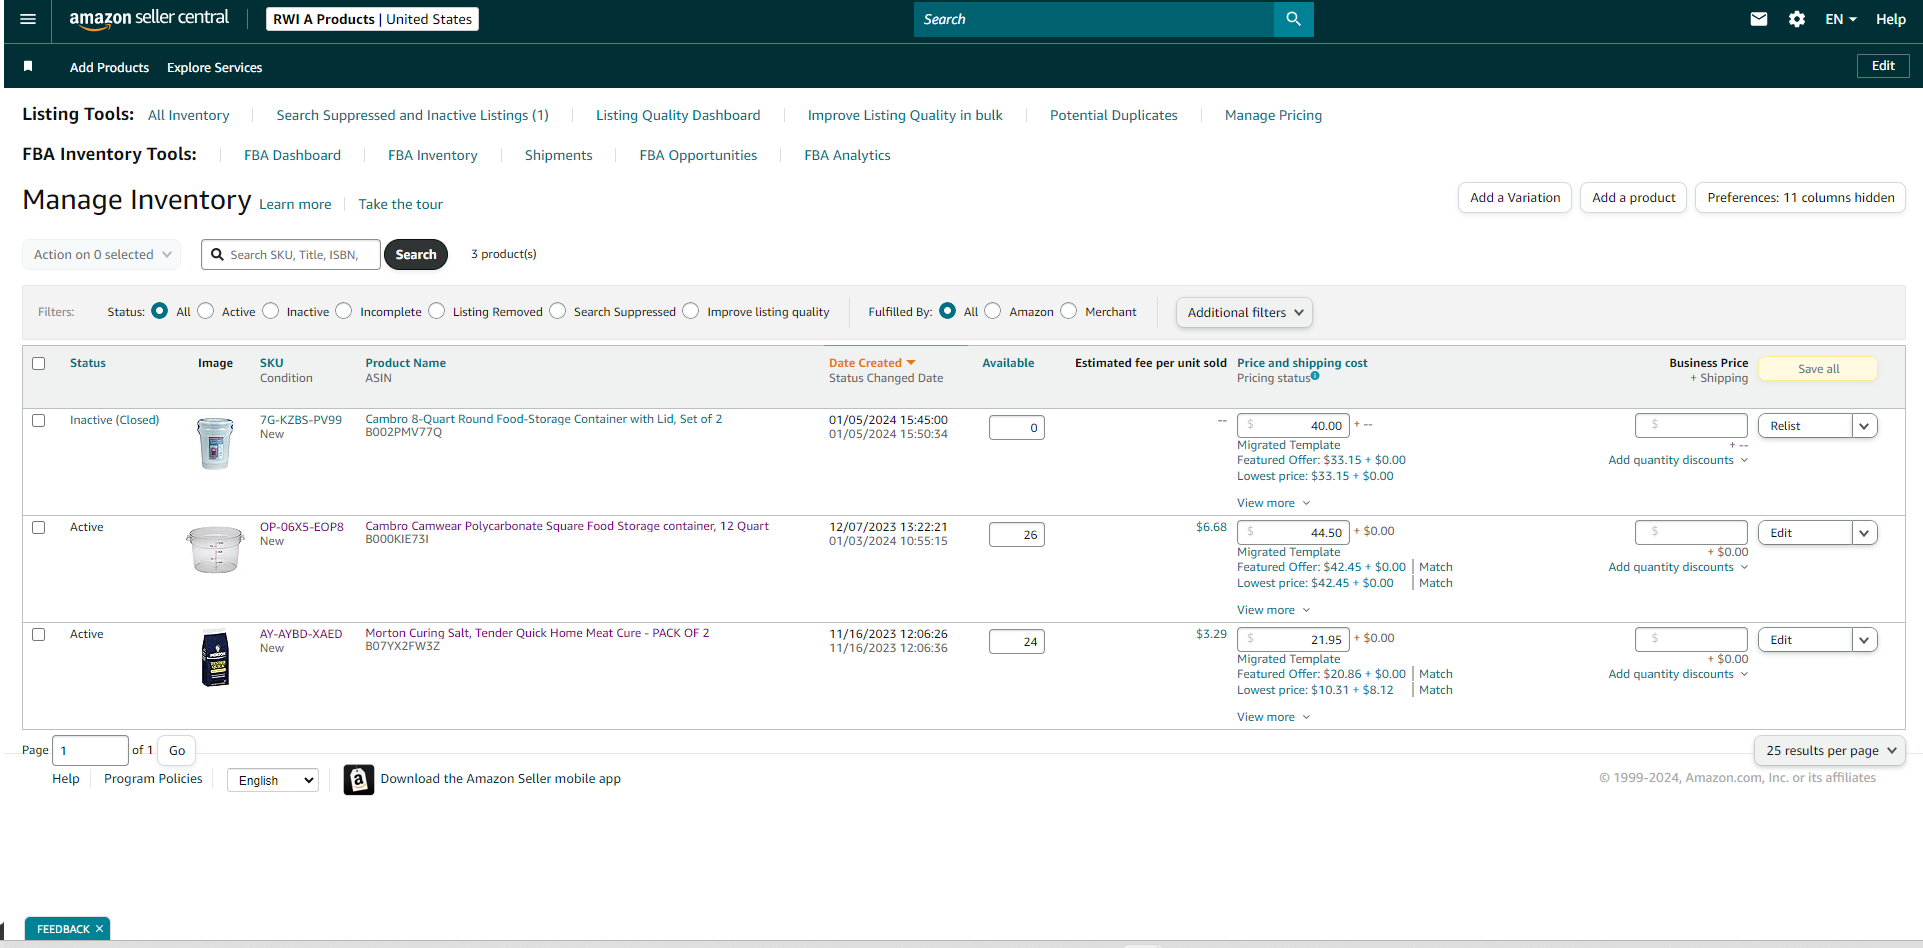Select the Active status filter radio
Screen dimensions: 1923x948
(206, 311)
